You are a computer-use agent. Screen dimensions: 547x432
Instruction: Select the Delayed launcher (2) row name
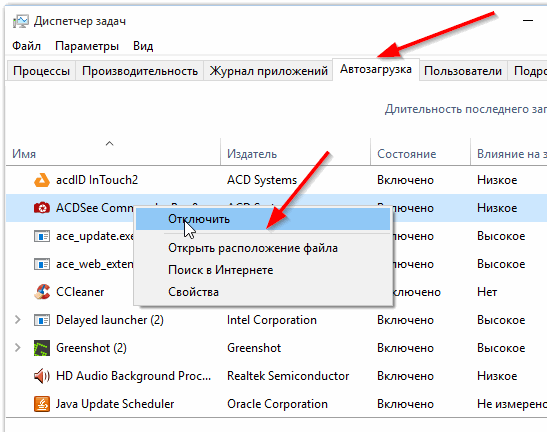pos(110,320)
